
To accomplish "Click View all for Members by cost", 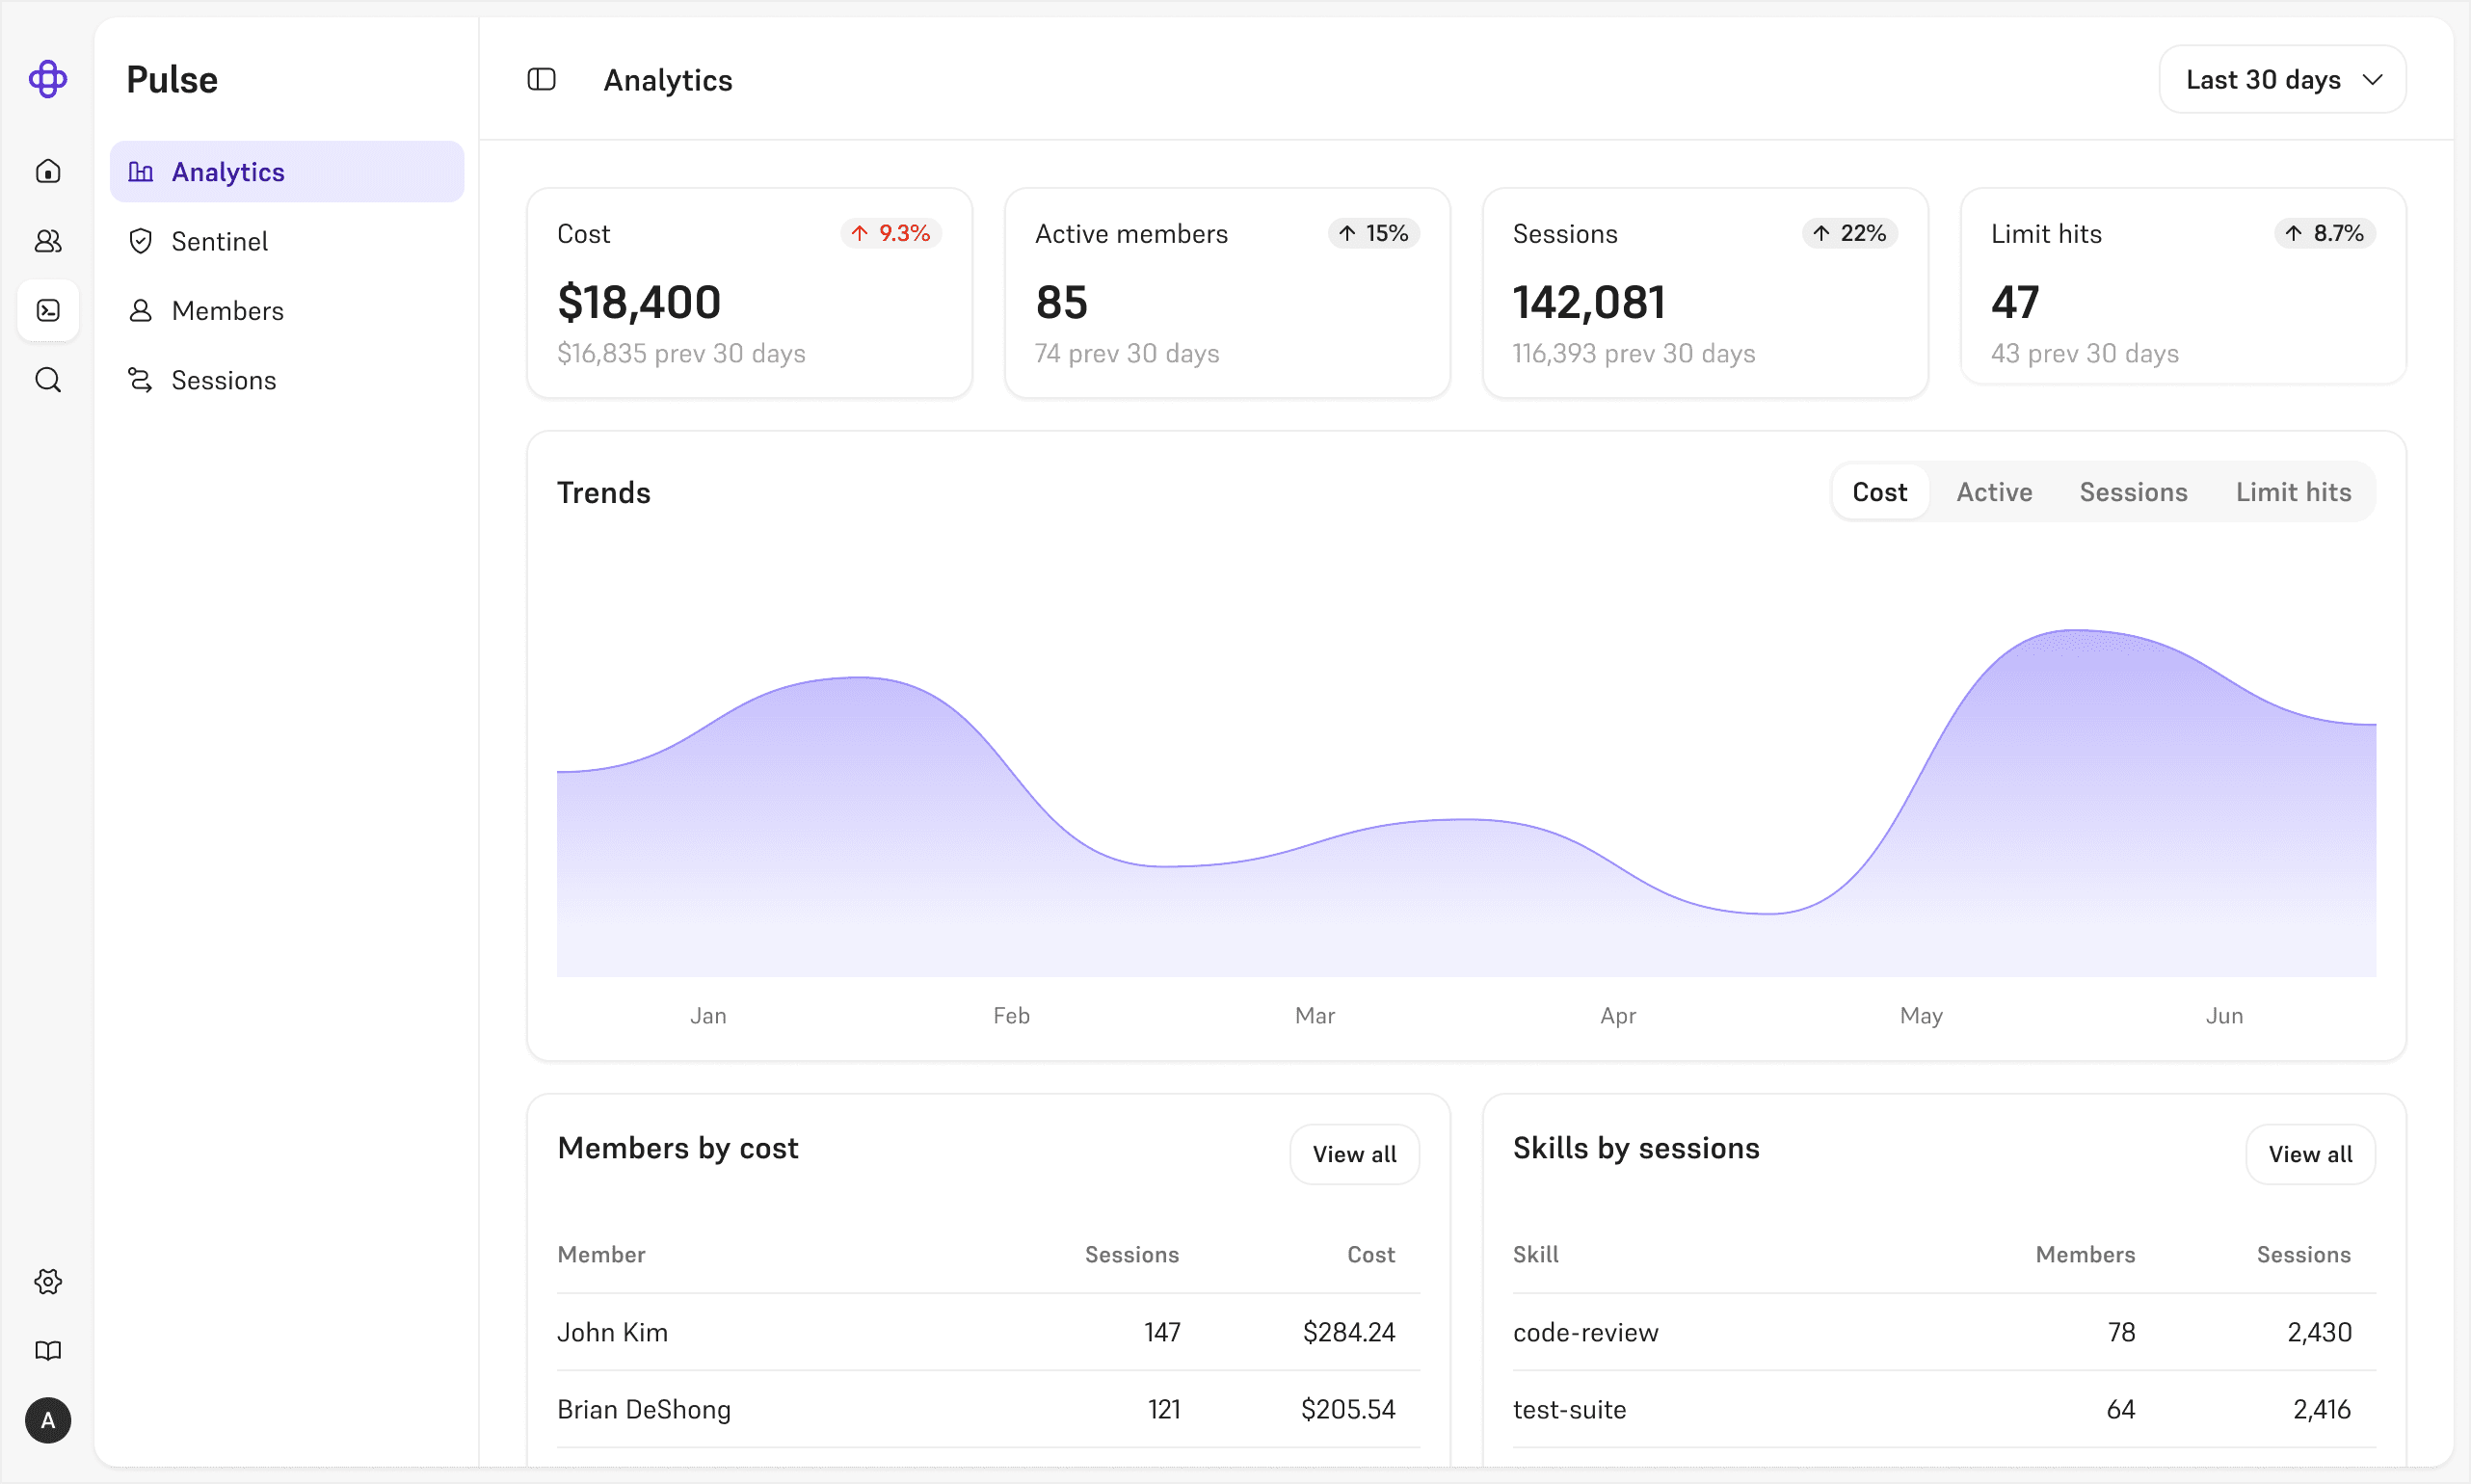I will 1353,1154.
